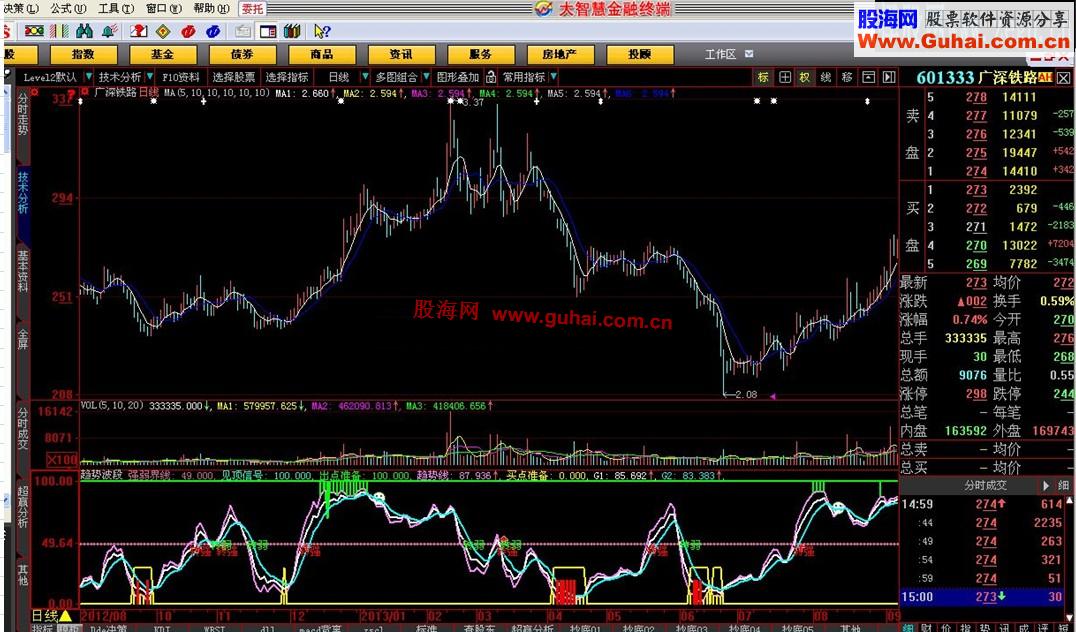Image resolution: width=1076 pixels, height=632 pixels.
Task: Click the 委托 trading button
Action: point(252,8)
